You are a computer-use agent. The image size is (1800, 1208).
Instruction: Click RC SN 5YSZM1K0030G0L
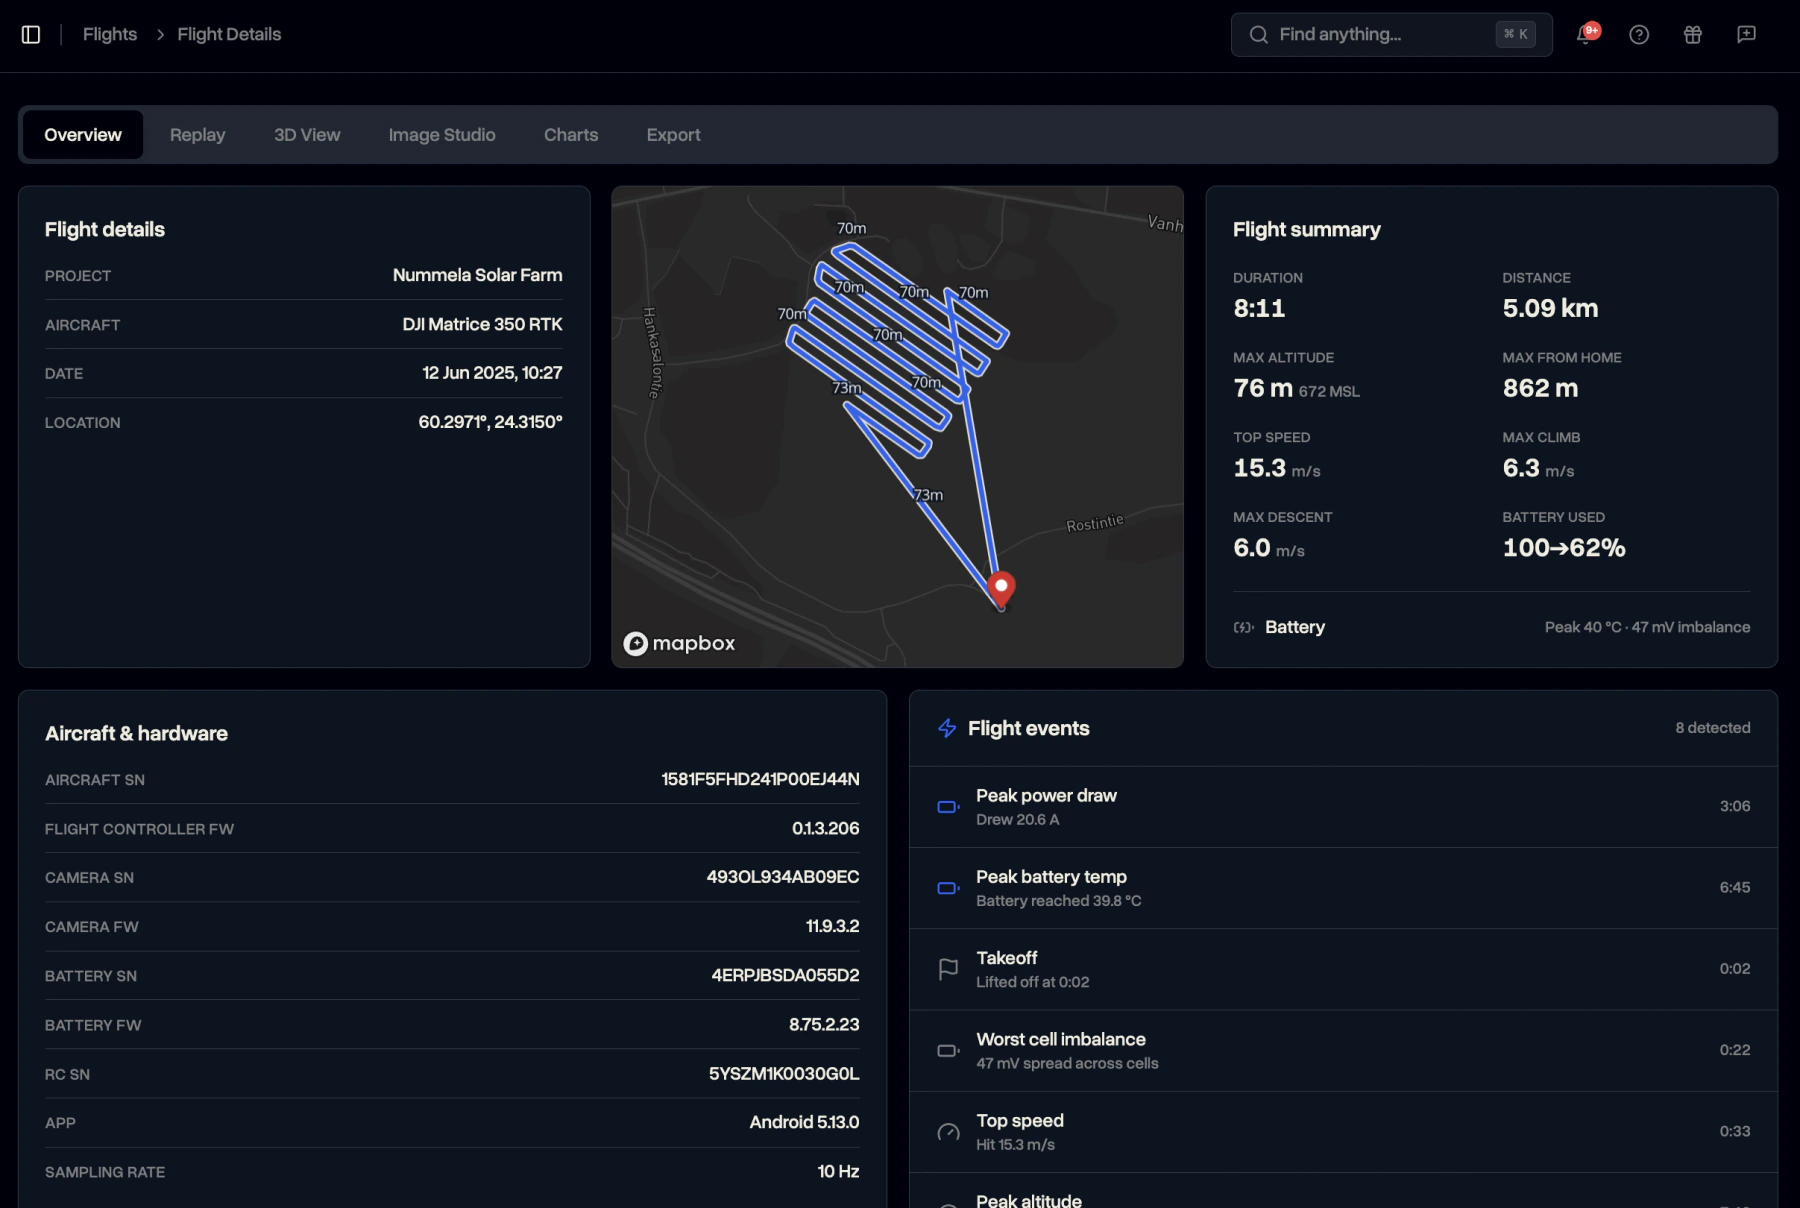coord(784,1074)
